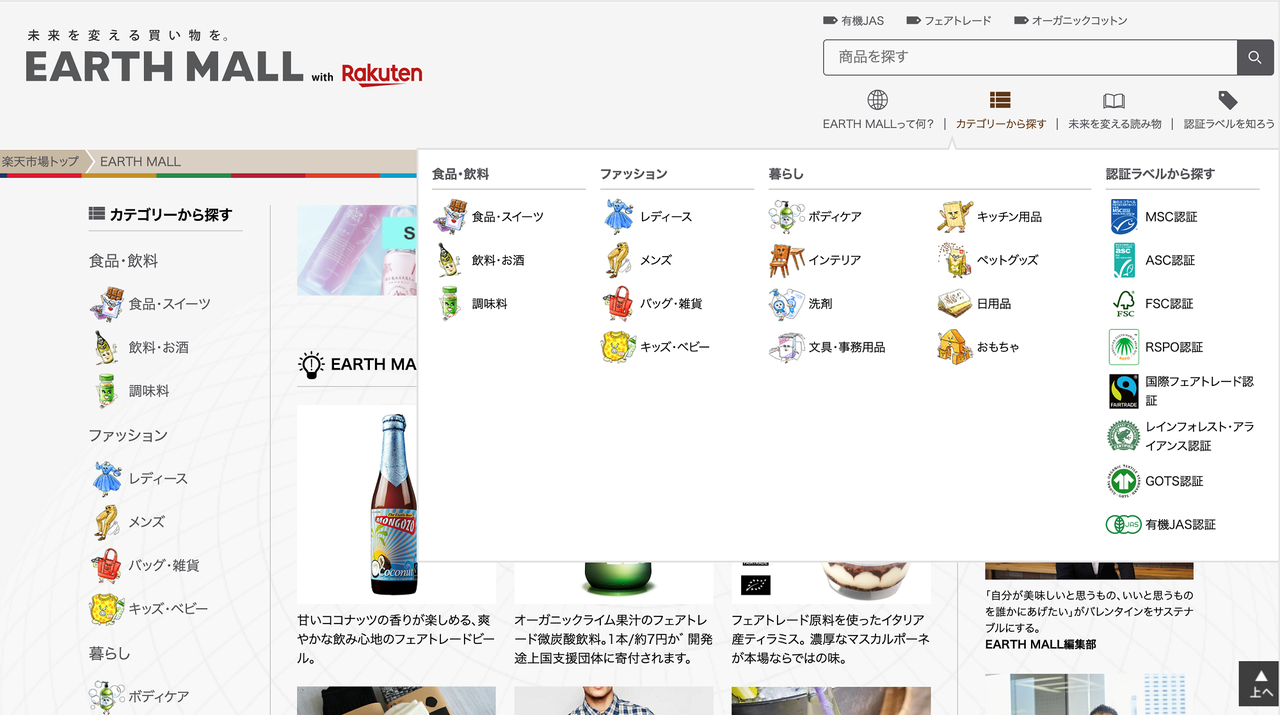This screenshot has height=715, width=1280.
Task: Click the 文具・事務用品 stationery icon
Action: pos(786,347)
